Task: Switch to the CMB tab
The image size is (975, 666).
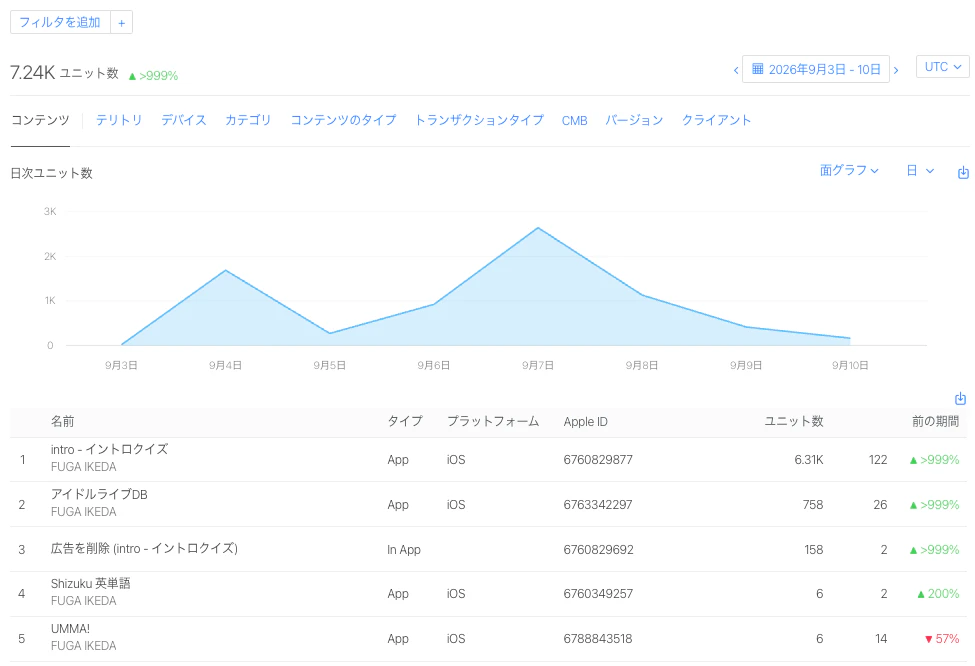Action: (x=575, y=121)
